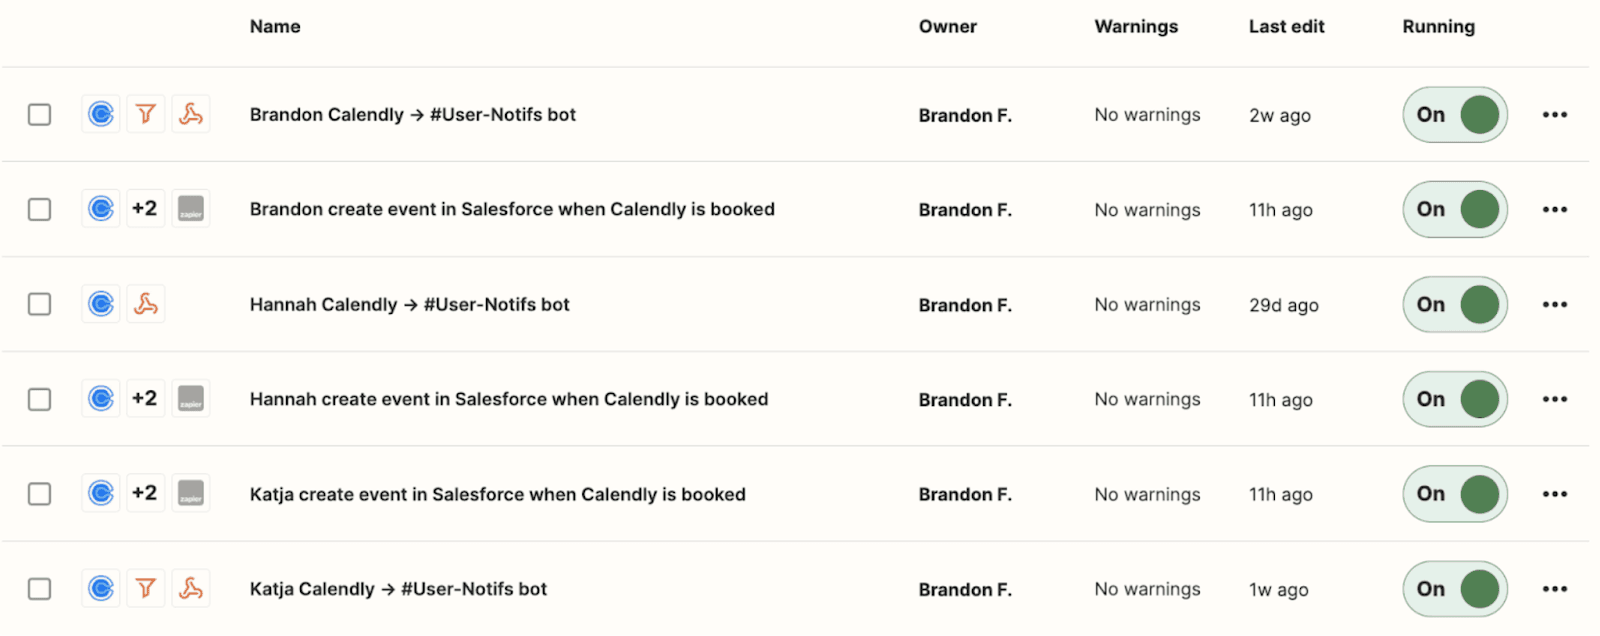Image resolution: width=1600 pixels, height=636 pixels.
Task: Check the Hannah Calendly User-Notifs bot row
Action: [40, 304]
